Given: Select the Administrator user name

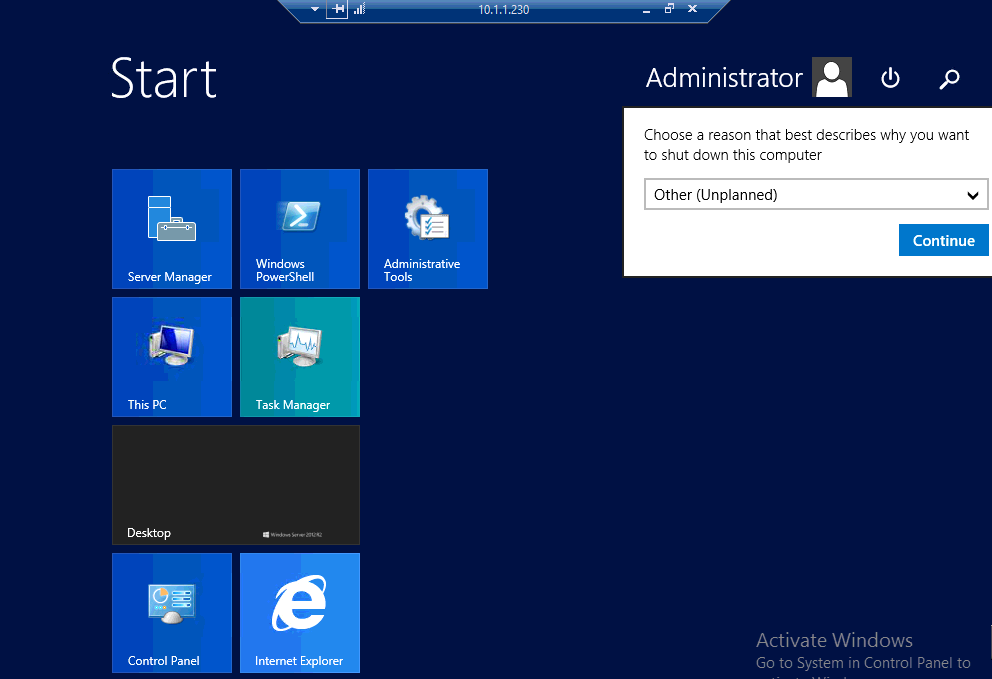Looking at the screenshot, I should point(724,78).
